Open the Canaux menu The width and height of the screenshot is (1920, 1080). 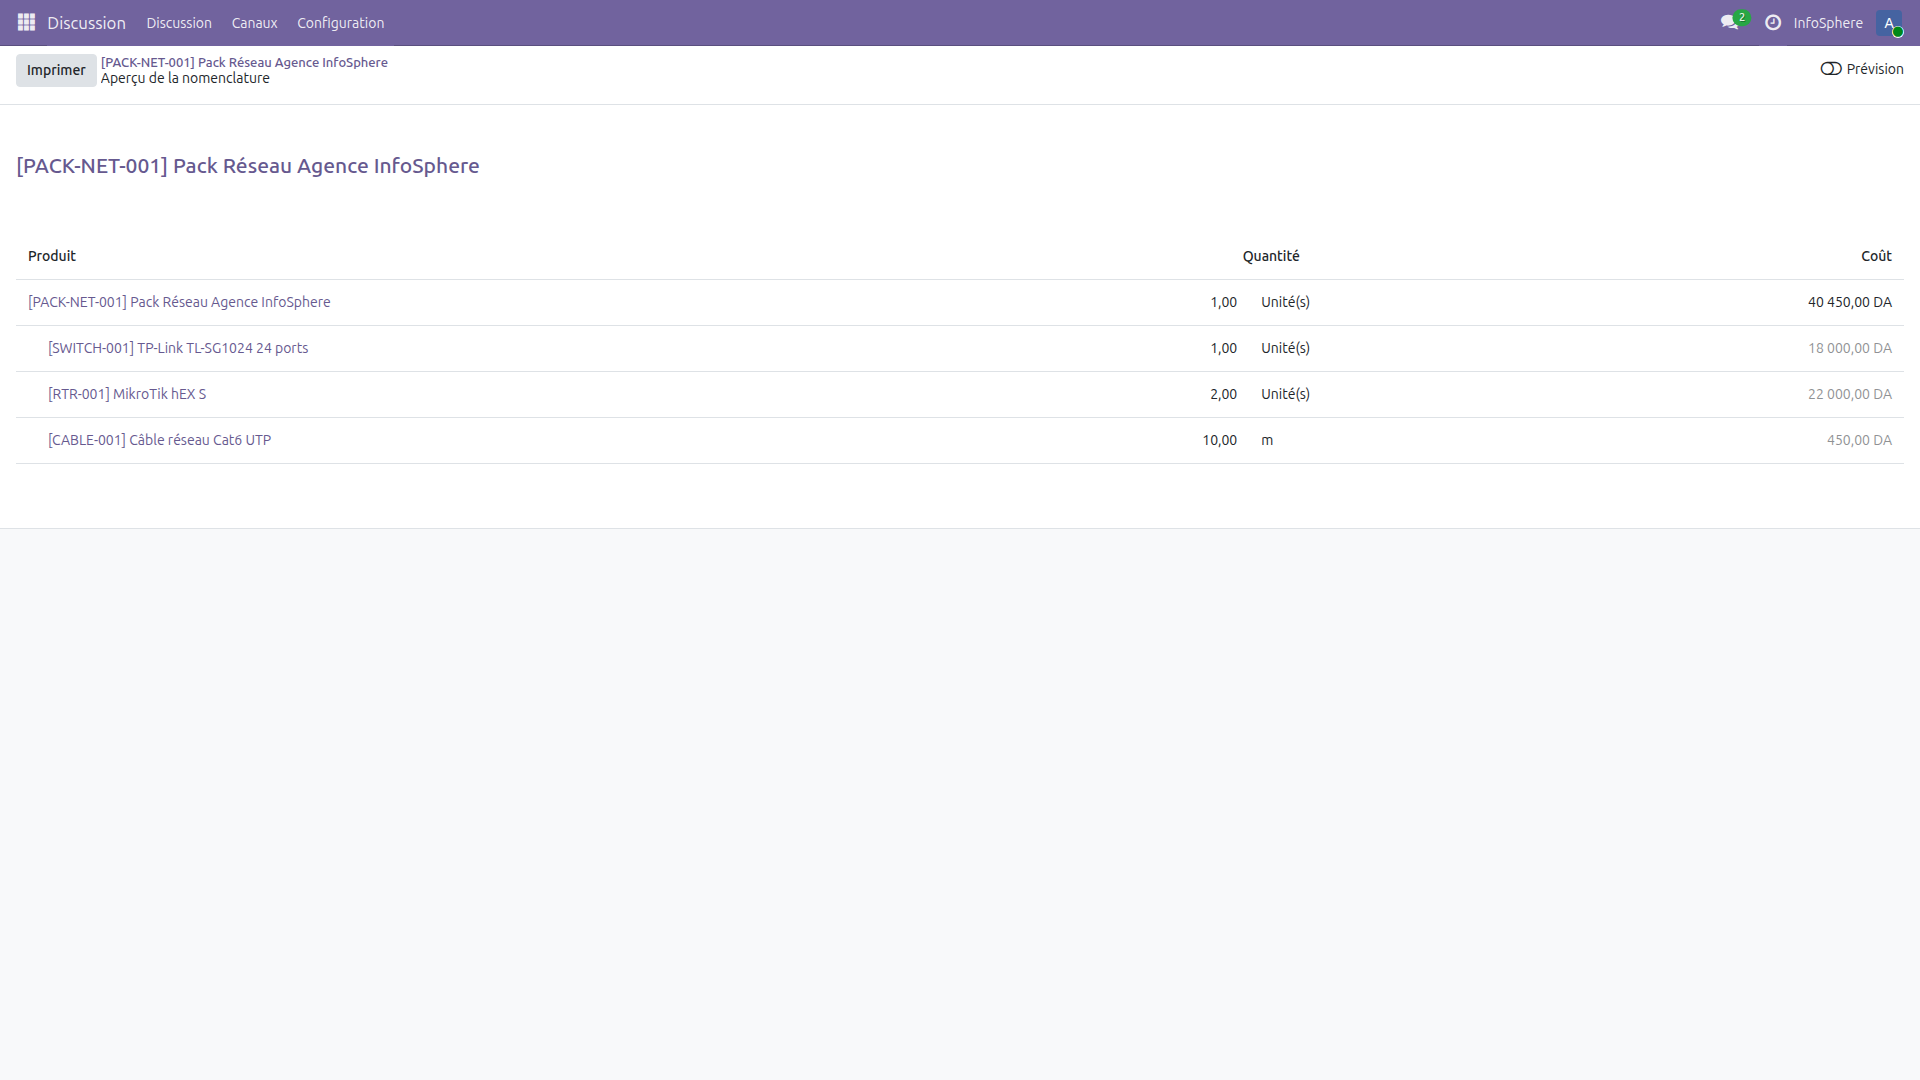tap(254, 22)
